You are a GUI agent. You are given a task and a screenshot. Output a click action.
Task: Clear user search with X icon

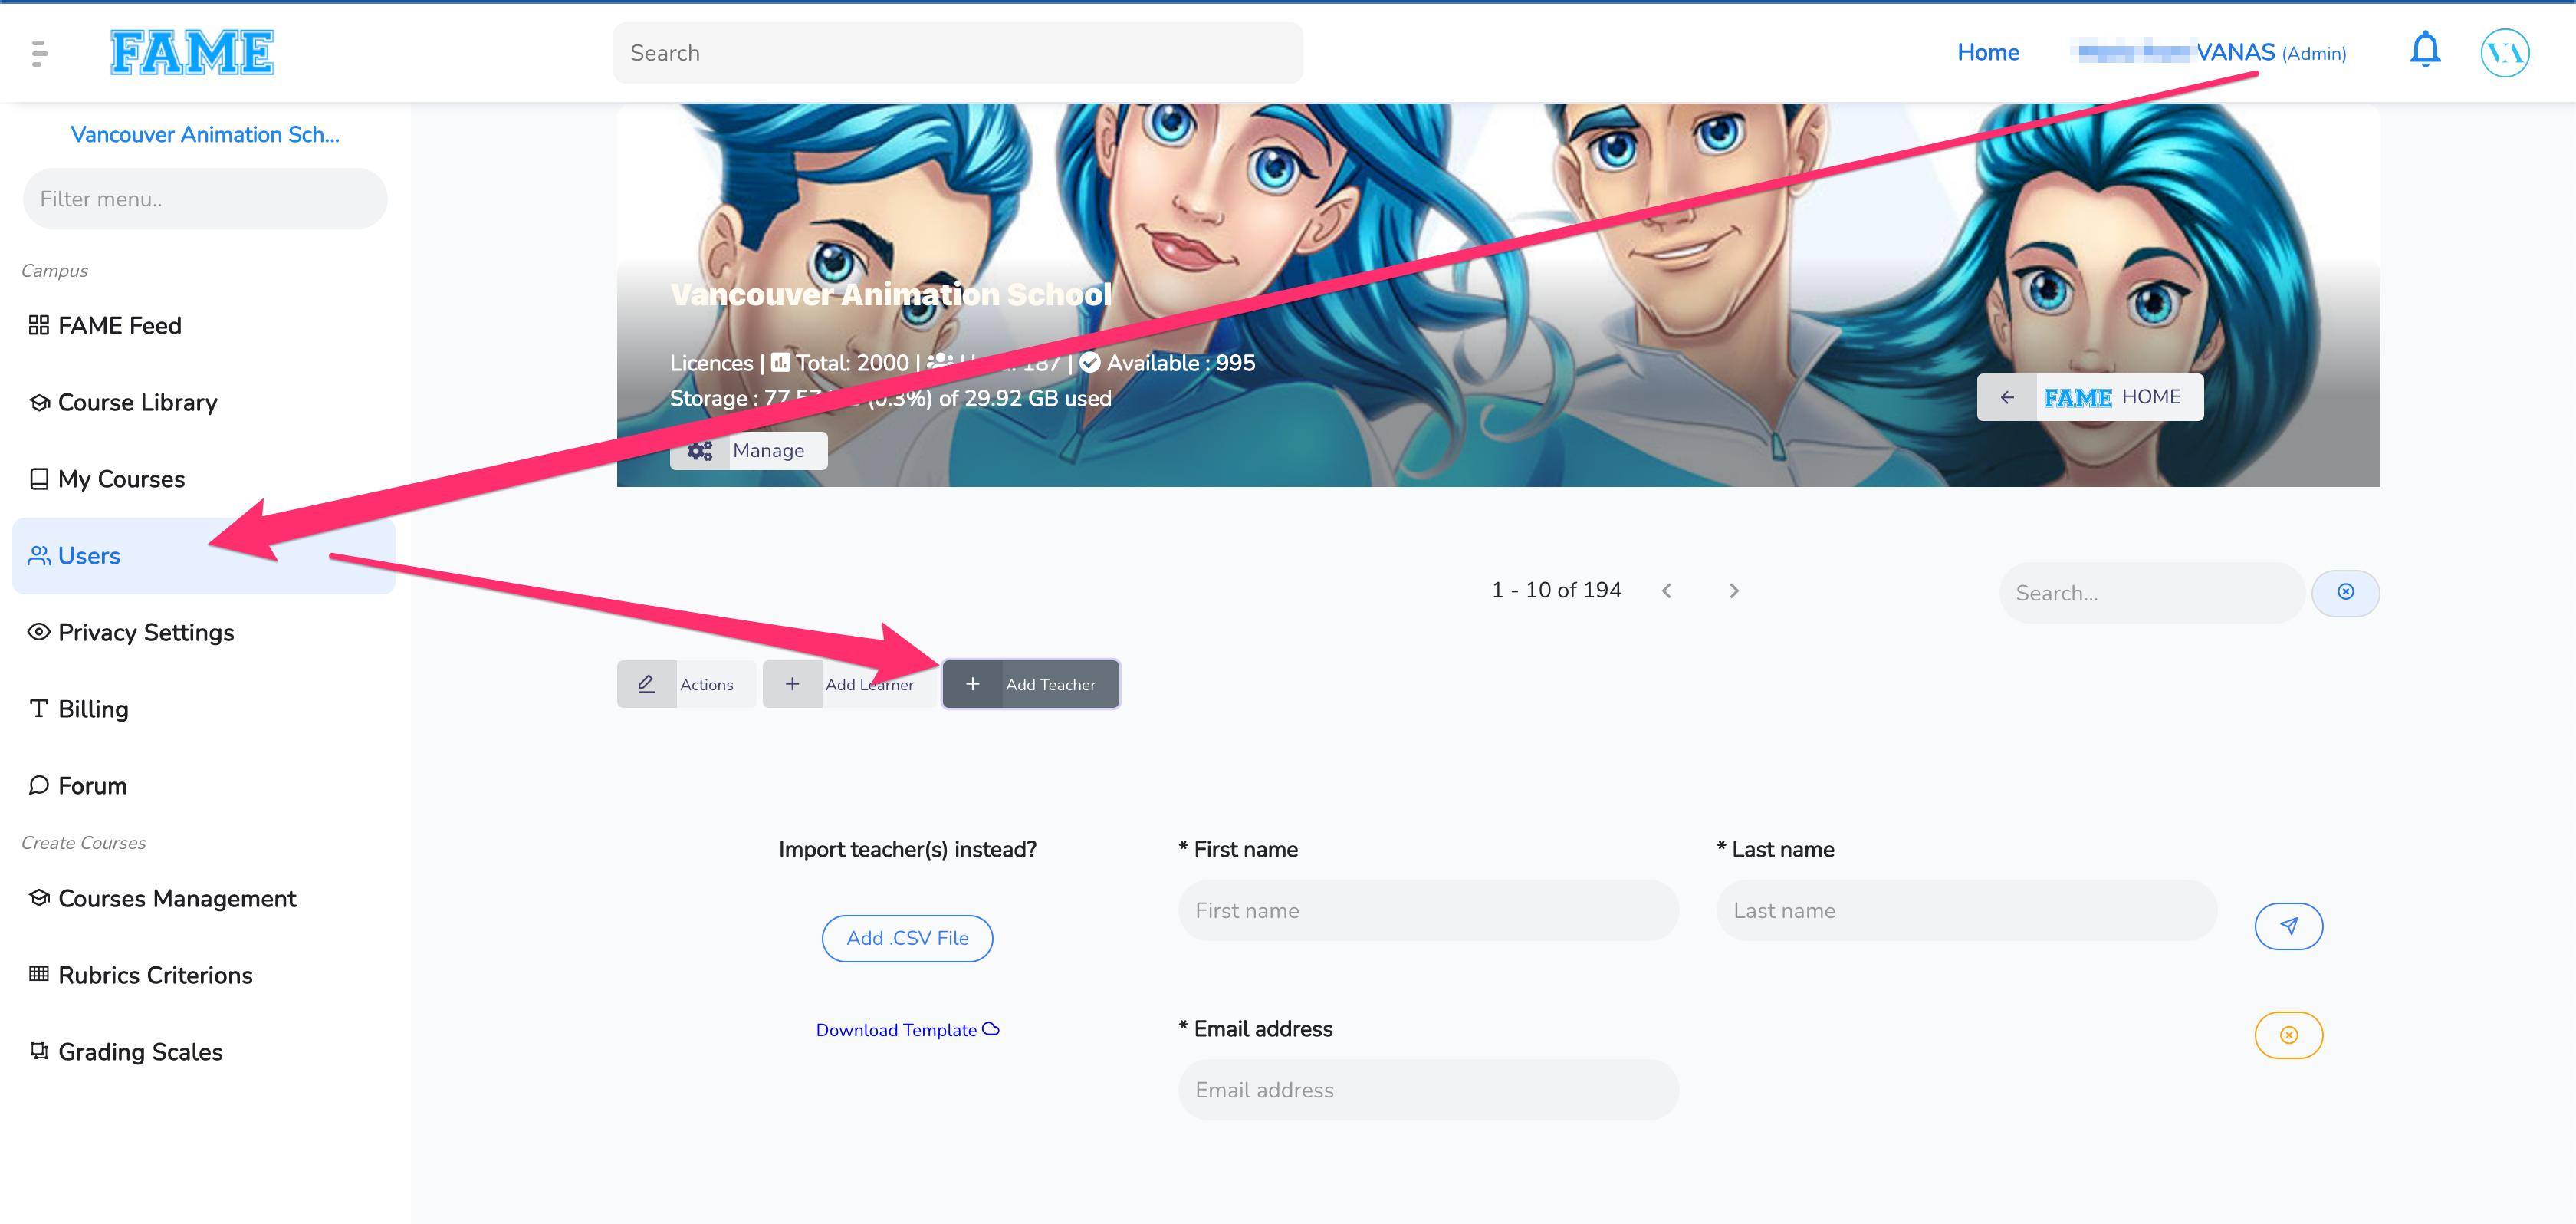click(x=2345, y=592)
